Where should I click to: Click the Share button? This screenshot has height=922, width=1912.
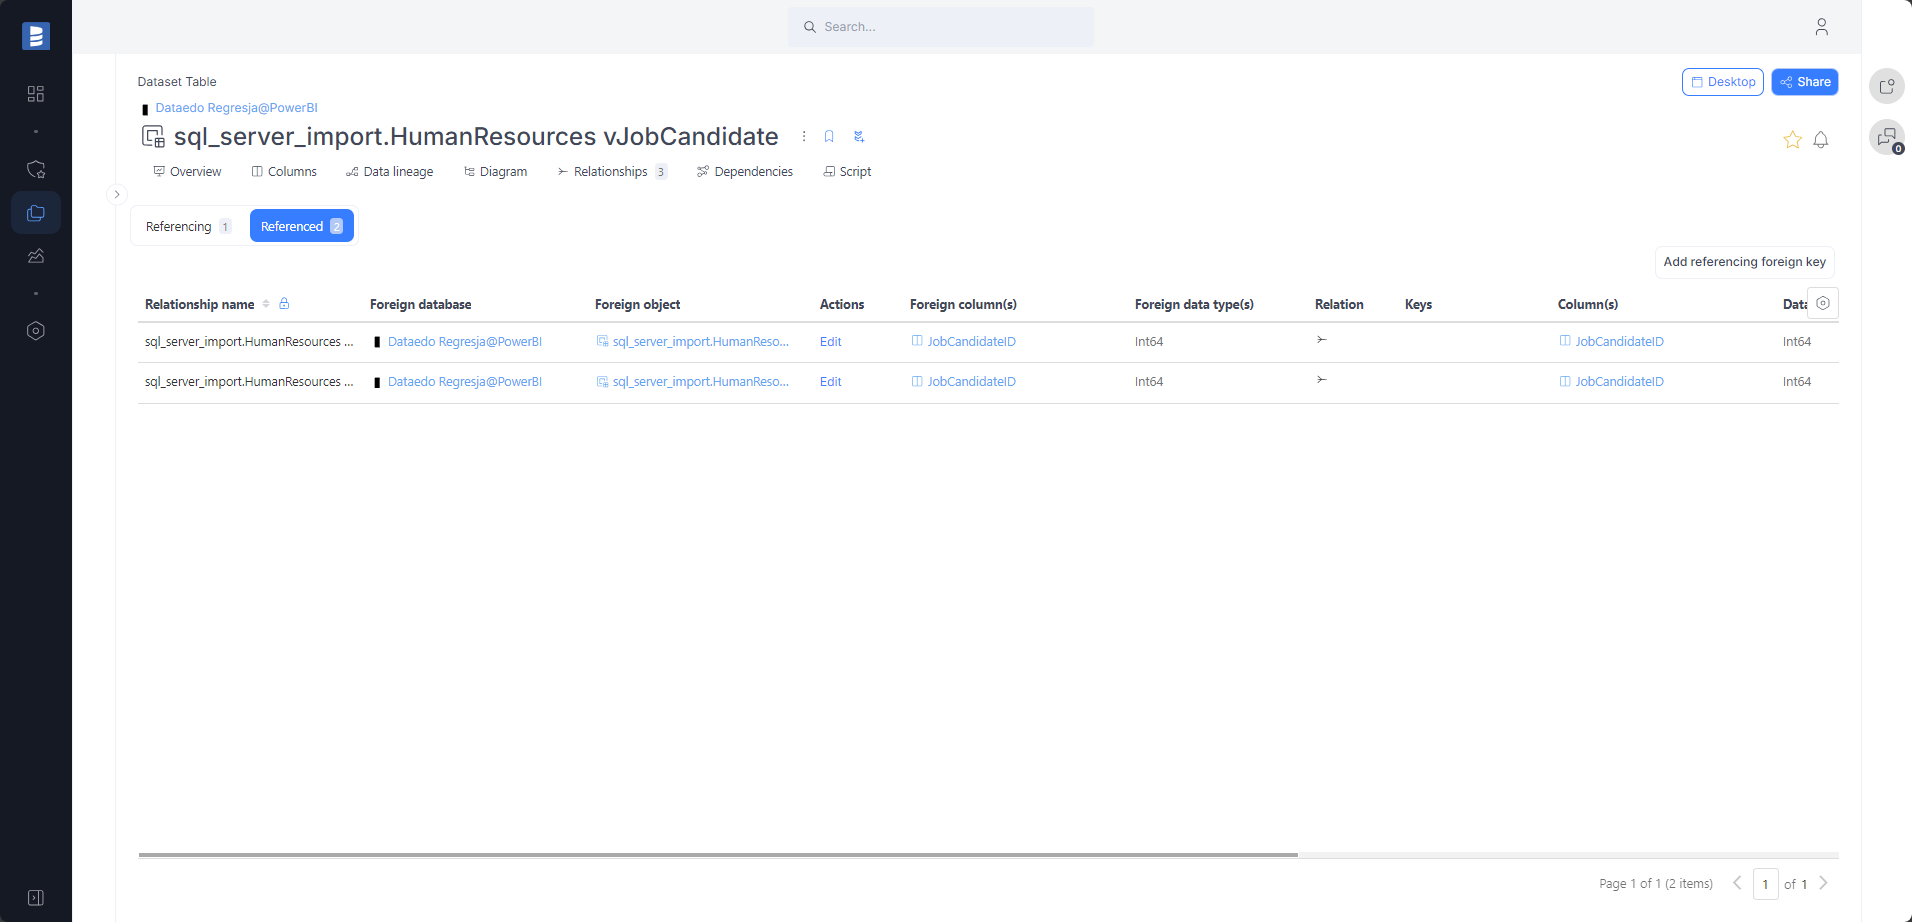tap(1805, 82)
